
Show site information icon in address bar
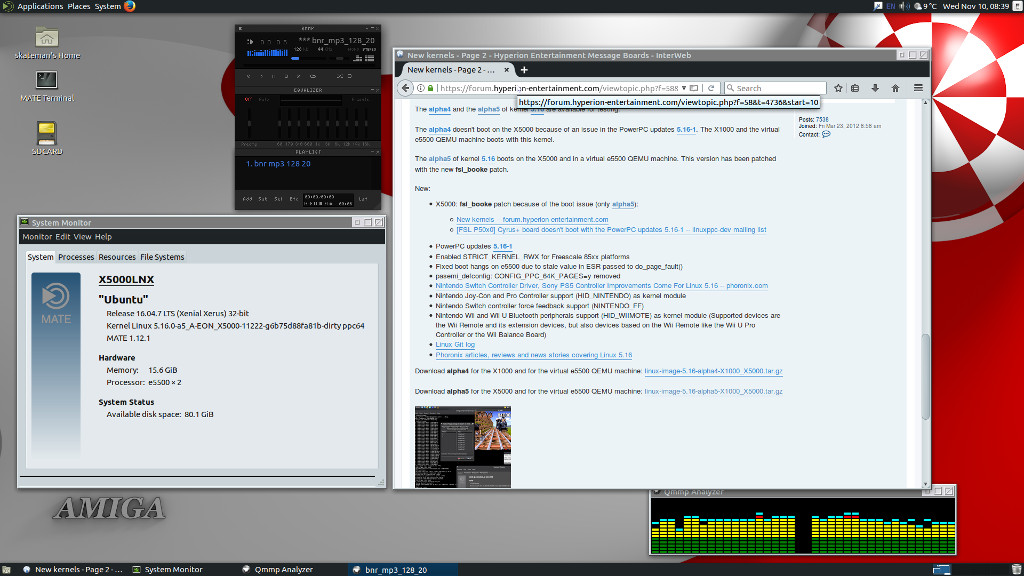pos(421,88)
